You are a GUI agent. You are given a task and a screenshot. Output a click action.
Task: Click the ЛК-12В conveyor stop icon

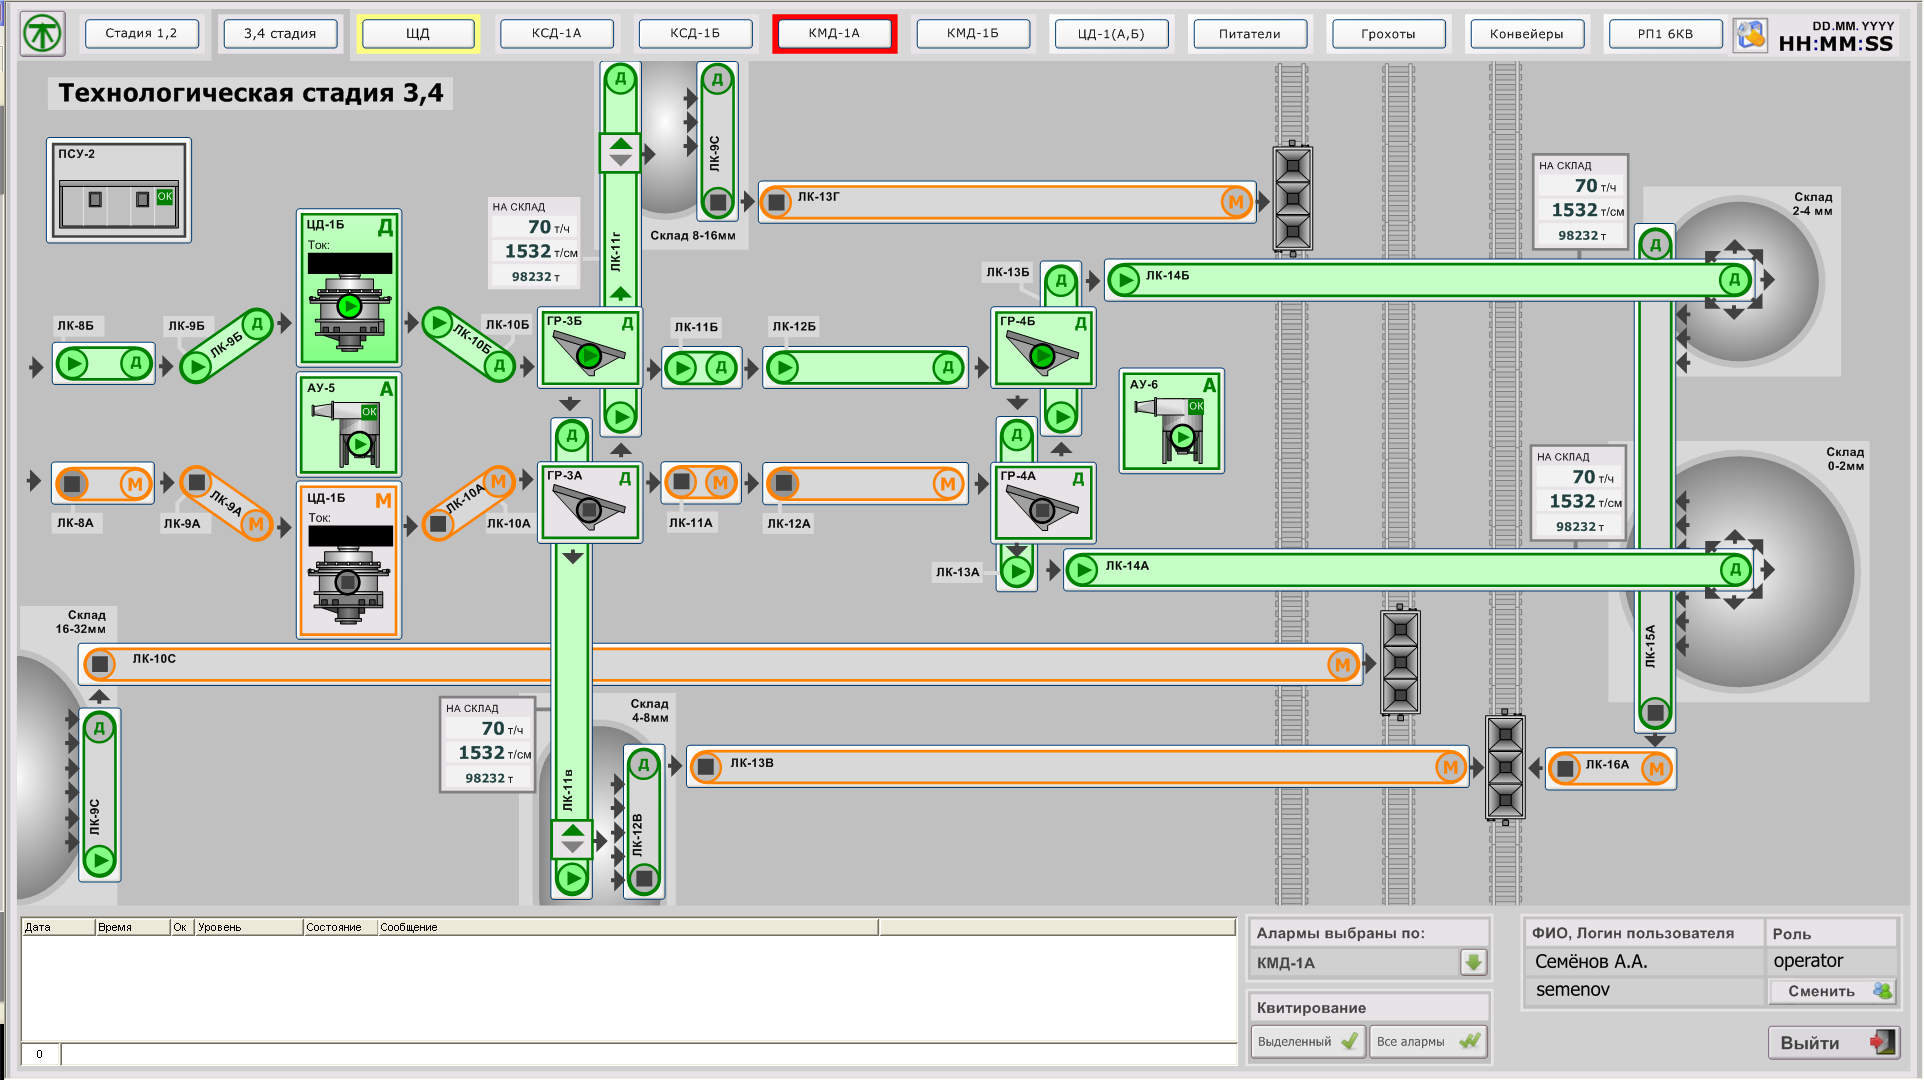tap(644, 879)
